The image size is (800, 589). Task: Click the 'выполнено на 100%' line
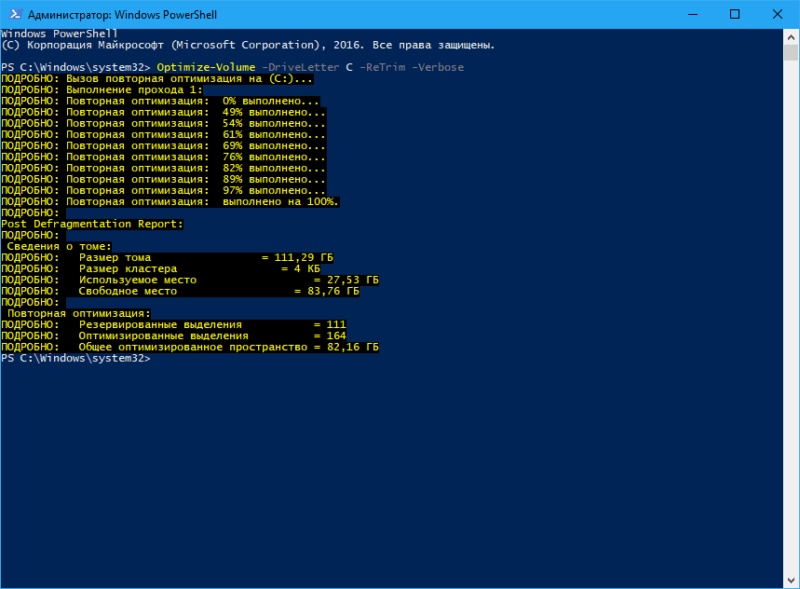click(170, 202)
